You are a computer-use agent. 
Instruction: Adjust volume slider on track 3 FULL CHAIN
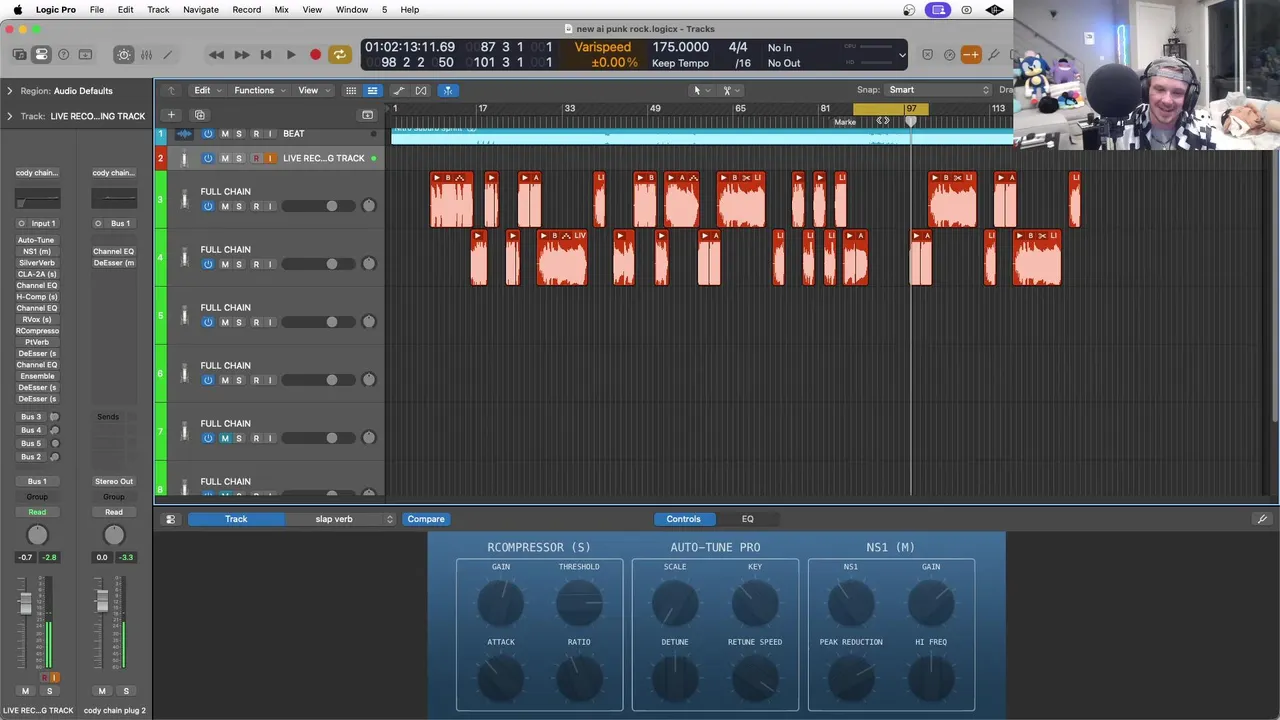click(317, 206)
